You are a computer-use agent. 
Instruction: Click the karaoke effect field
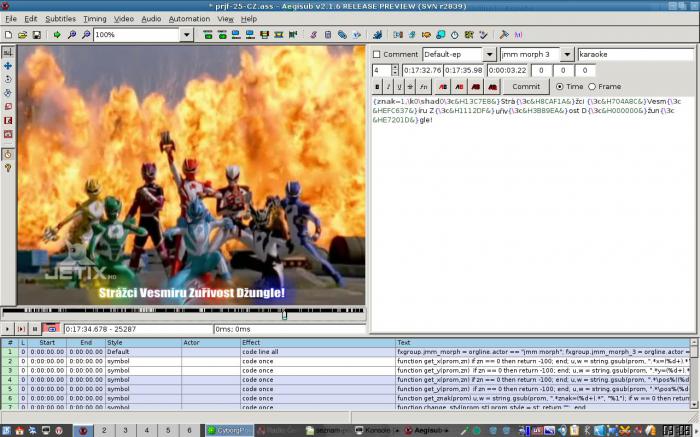coord(636,54)
